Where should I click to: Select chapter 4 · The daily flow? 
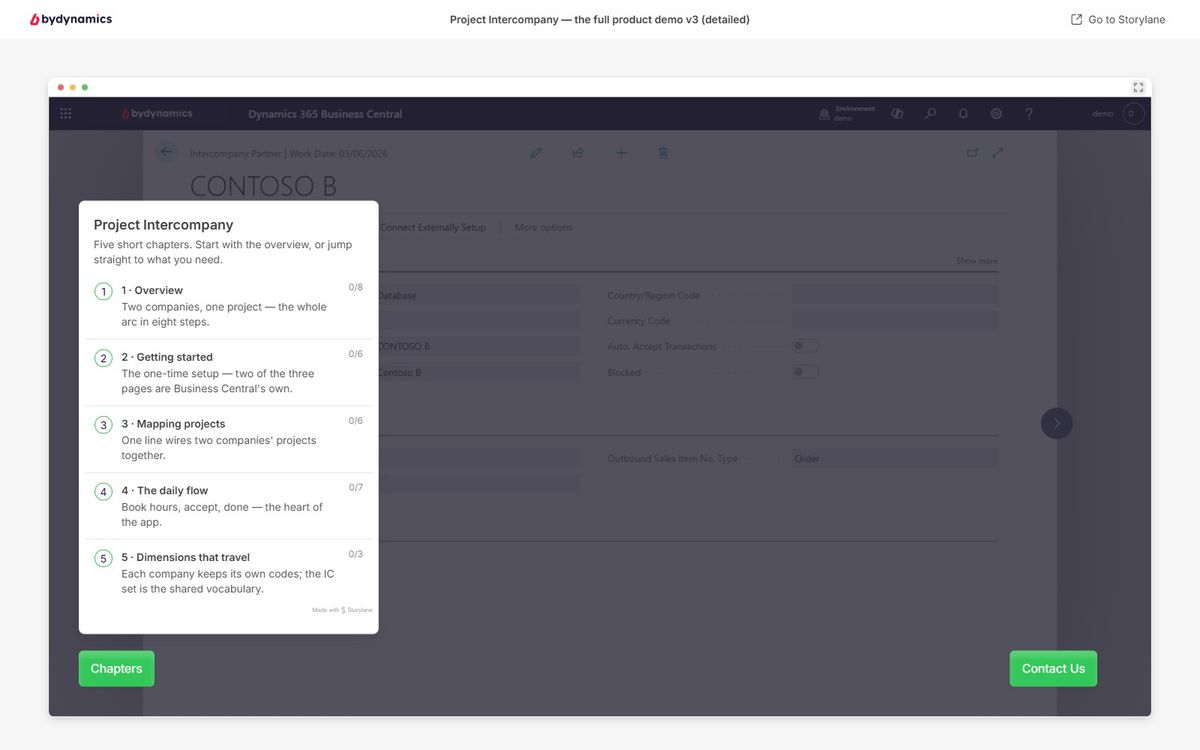coord(229,507)
